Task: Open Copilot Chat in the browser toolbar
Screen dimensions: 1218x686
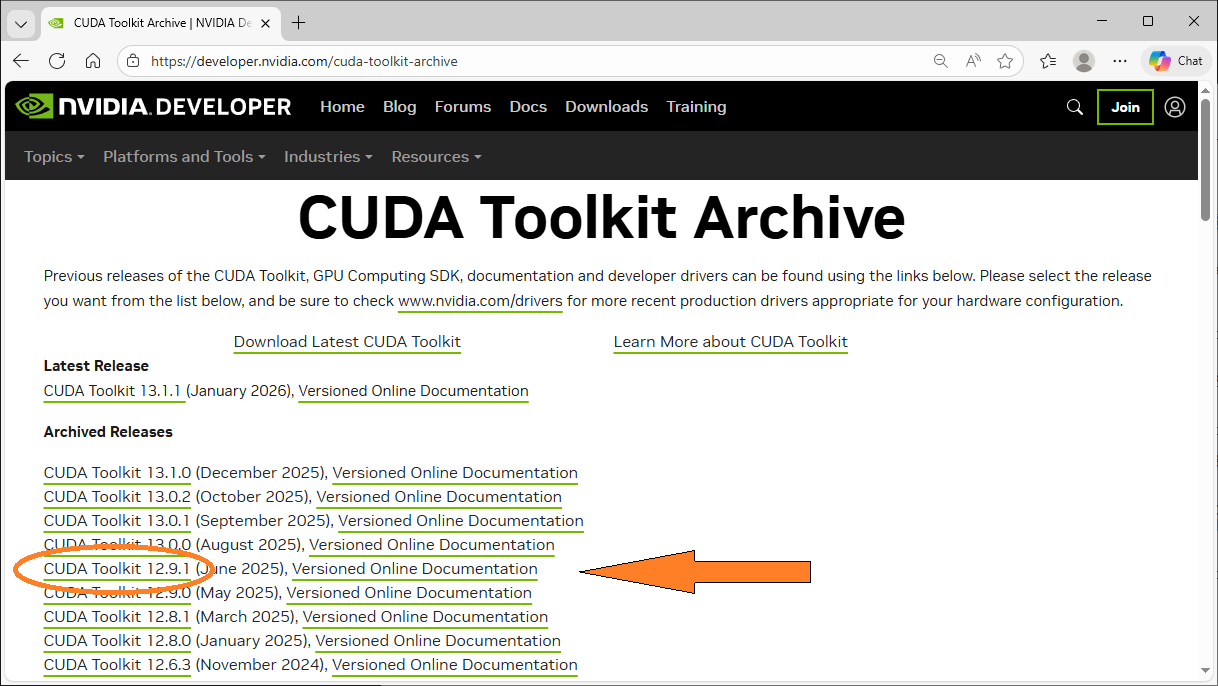Action: [x=1175, y=60]
